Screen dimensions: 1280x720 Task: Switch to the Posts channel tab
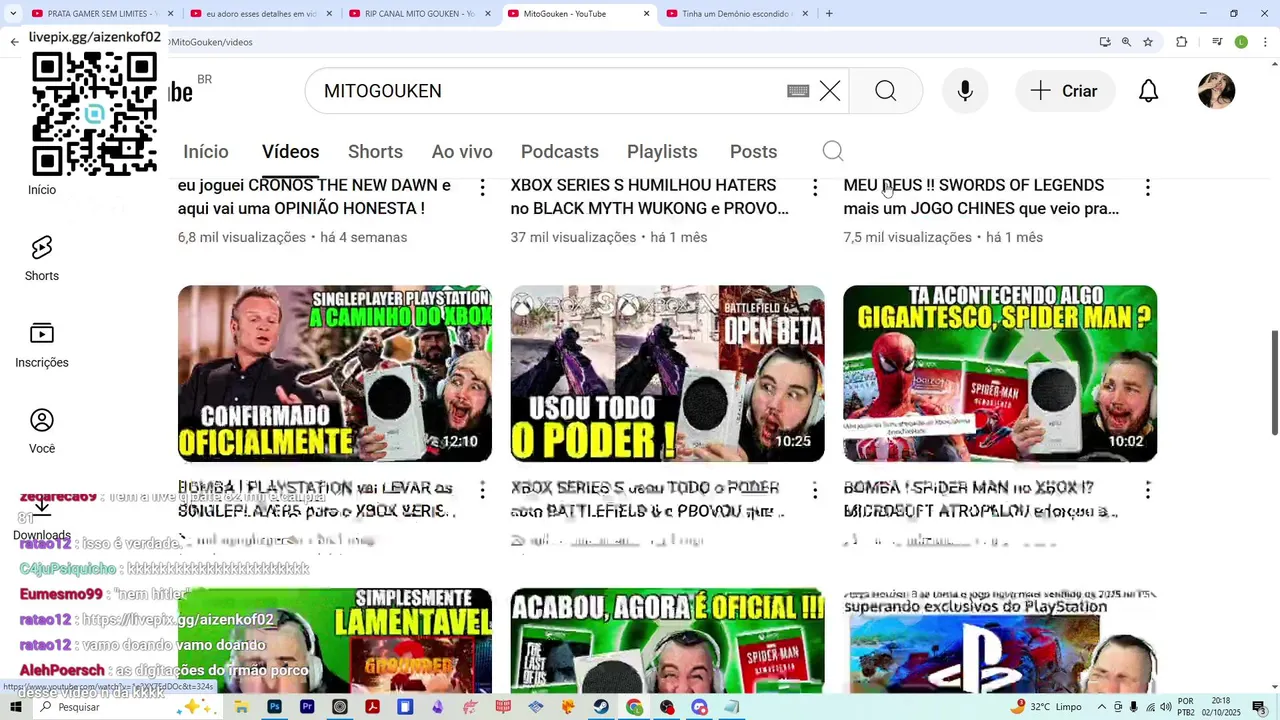pyautogui.click(x=753, y=152)
